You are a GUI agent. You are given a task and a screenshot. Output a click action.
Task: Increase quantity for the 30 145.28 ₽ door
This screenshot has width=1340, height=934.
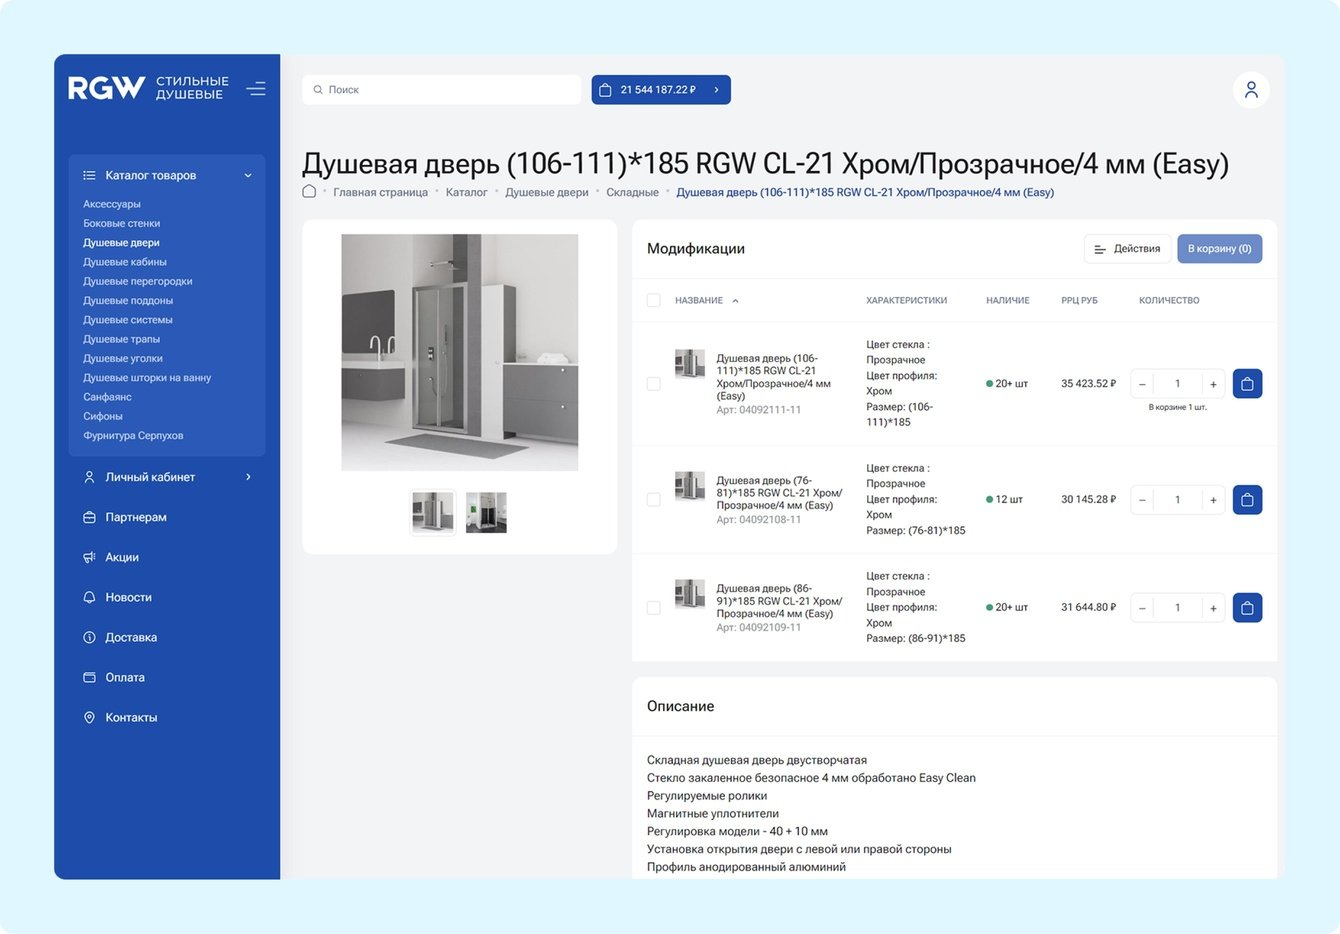pos(1213,500)
